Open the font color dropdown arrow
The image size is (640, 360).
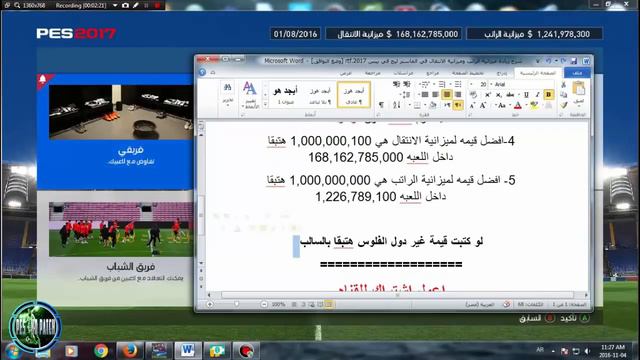pyautogui.click(x=510, y=105)
